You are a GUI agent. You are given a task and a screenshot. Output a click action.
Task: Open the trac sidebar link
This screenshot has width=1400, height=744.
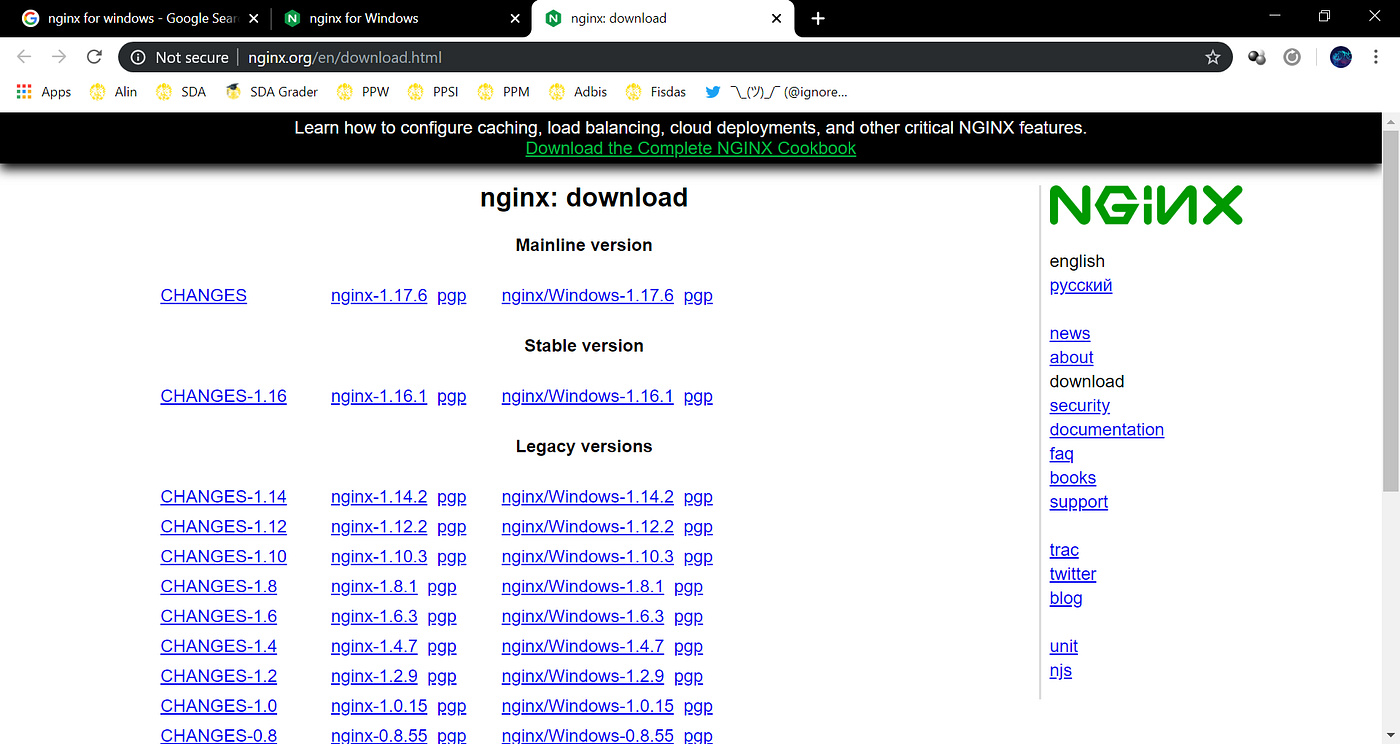point(1064,550)
